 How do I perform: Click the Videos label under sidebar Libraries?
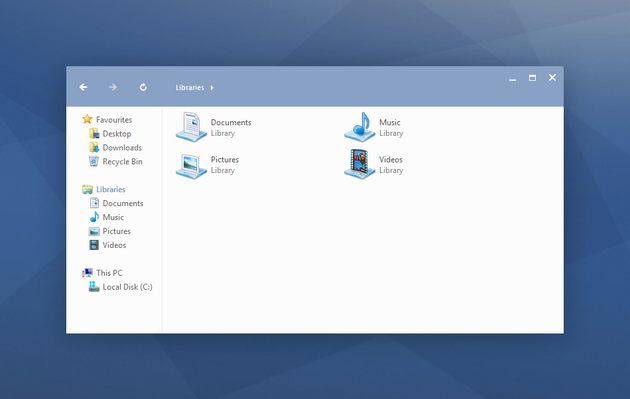[114, 245]
